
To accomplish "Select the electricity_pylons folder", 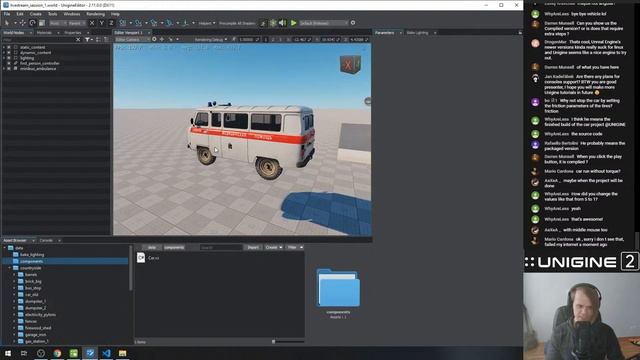I will (40, 315).
